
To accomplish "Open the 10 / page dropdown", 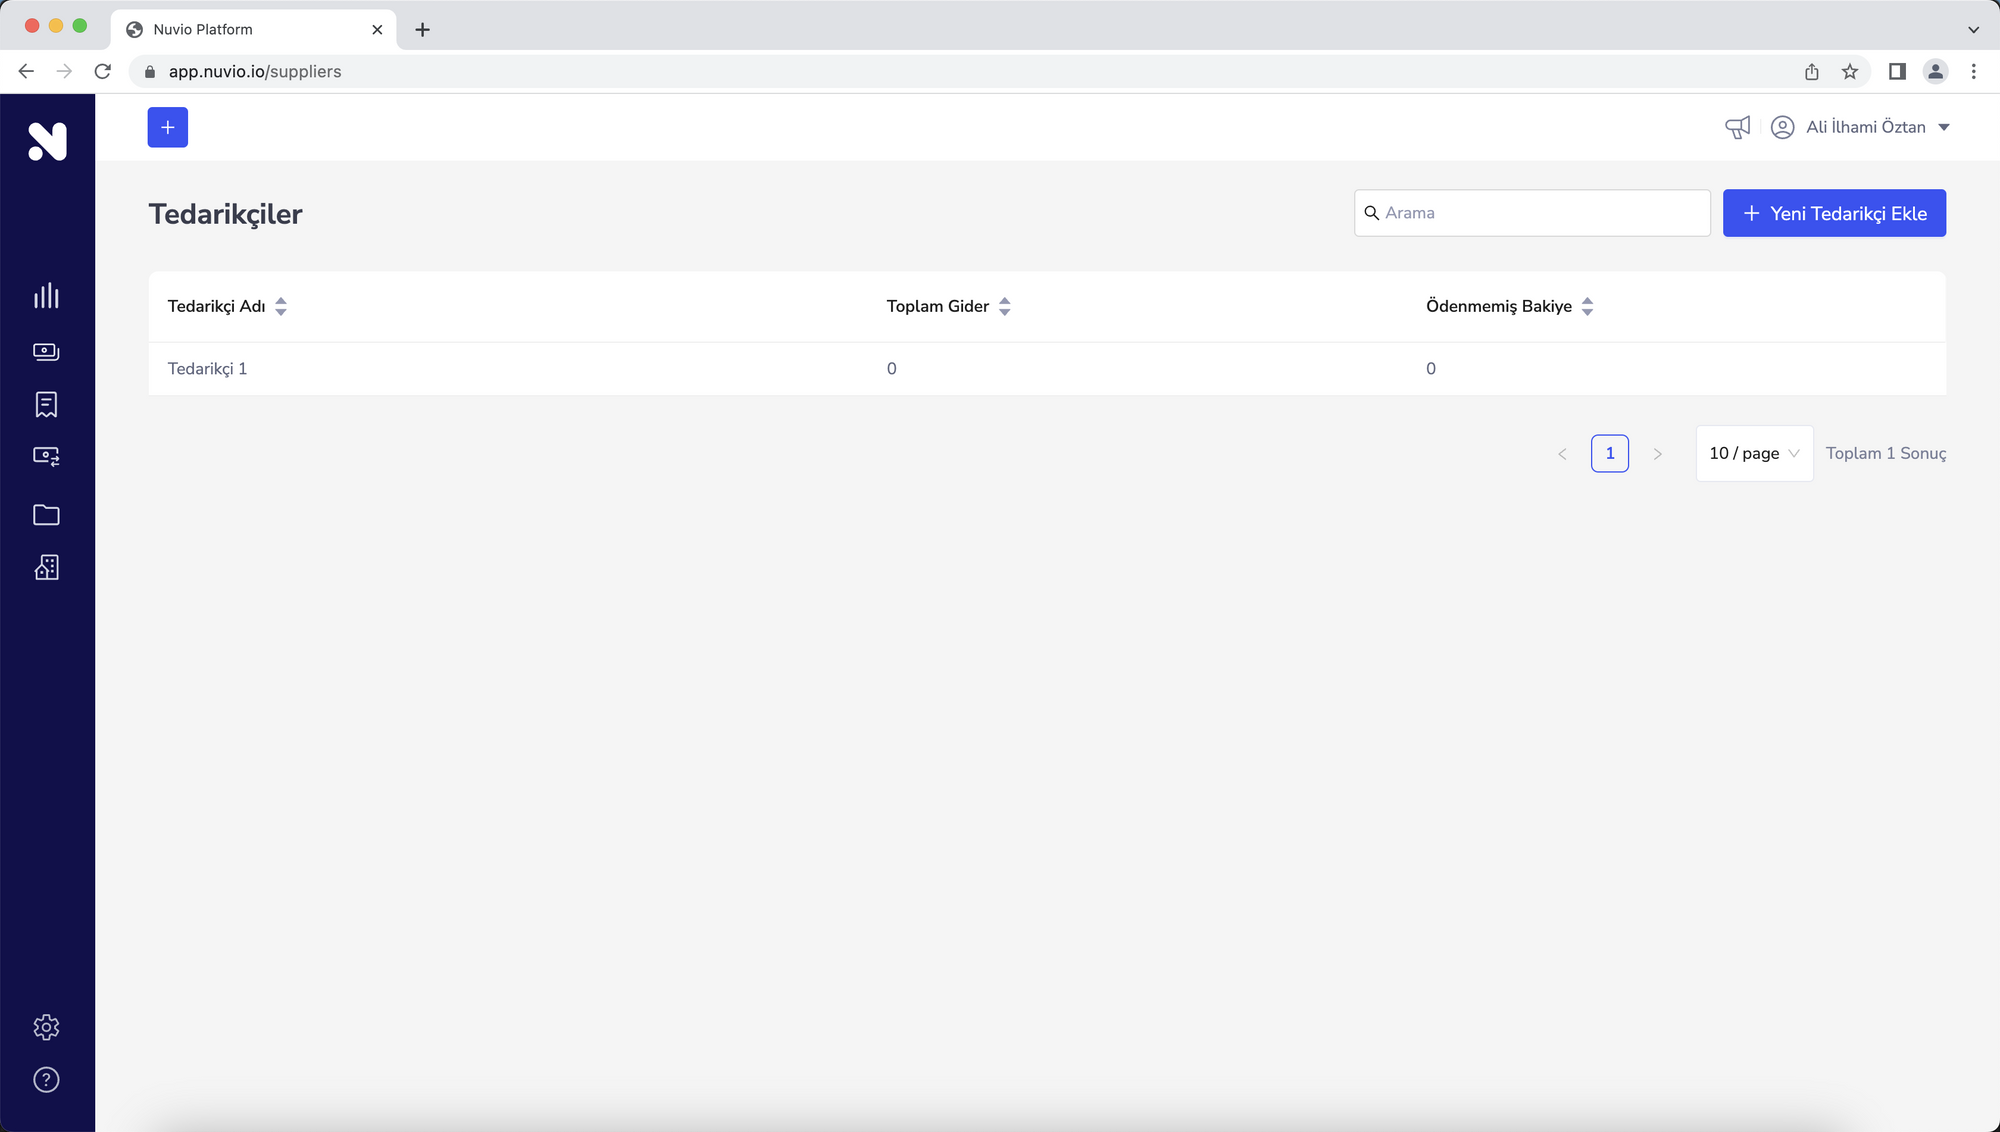I will 1754,453.
